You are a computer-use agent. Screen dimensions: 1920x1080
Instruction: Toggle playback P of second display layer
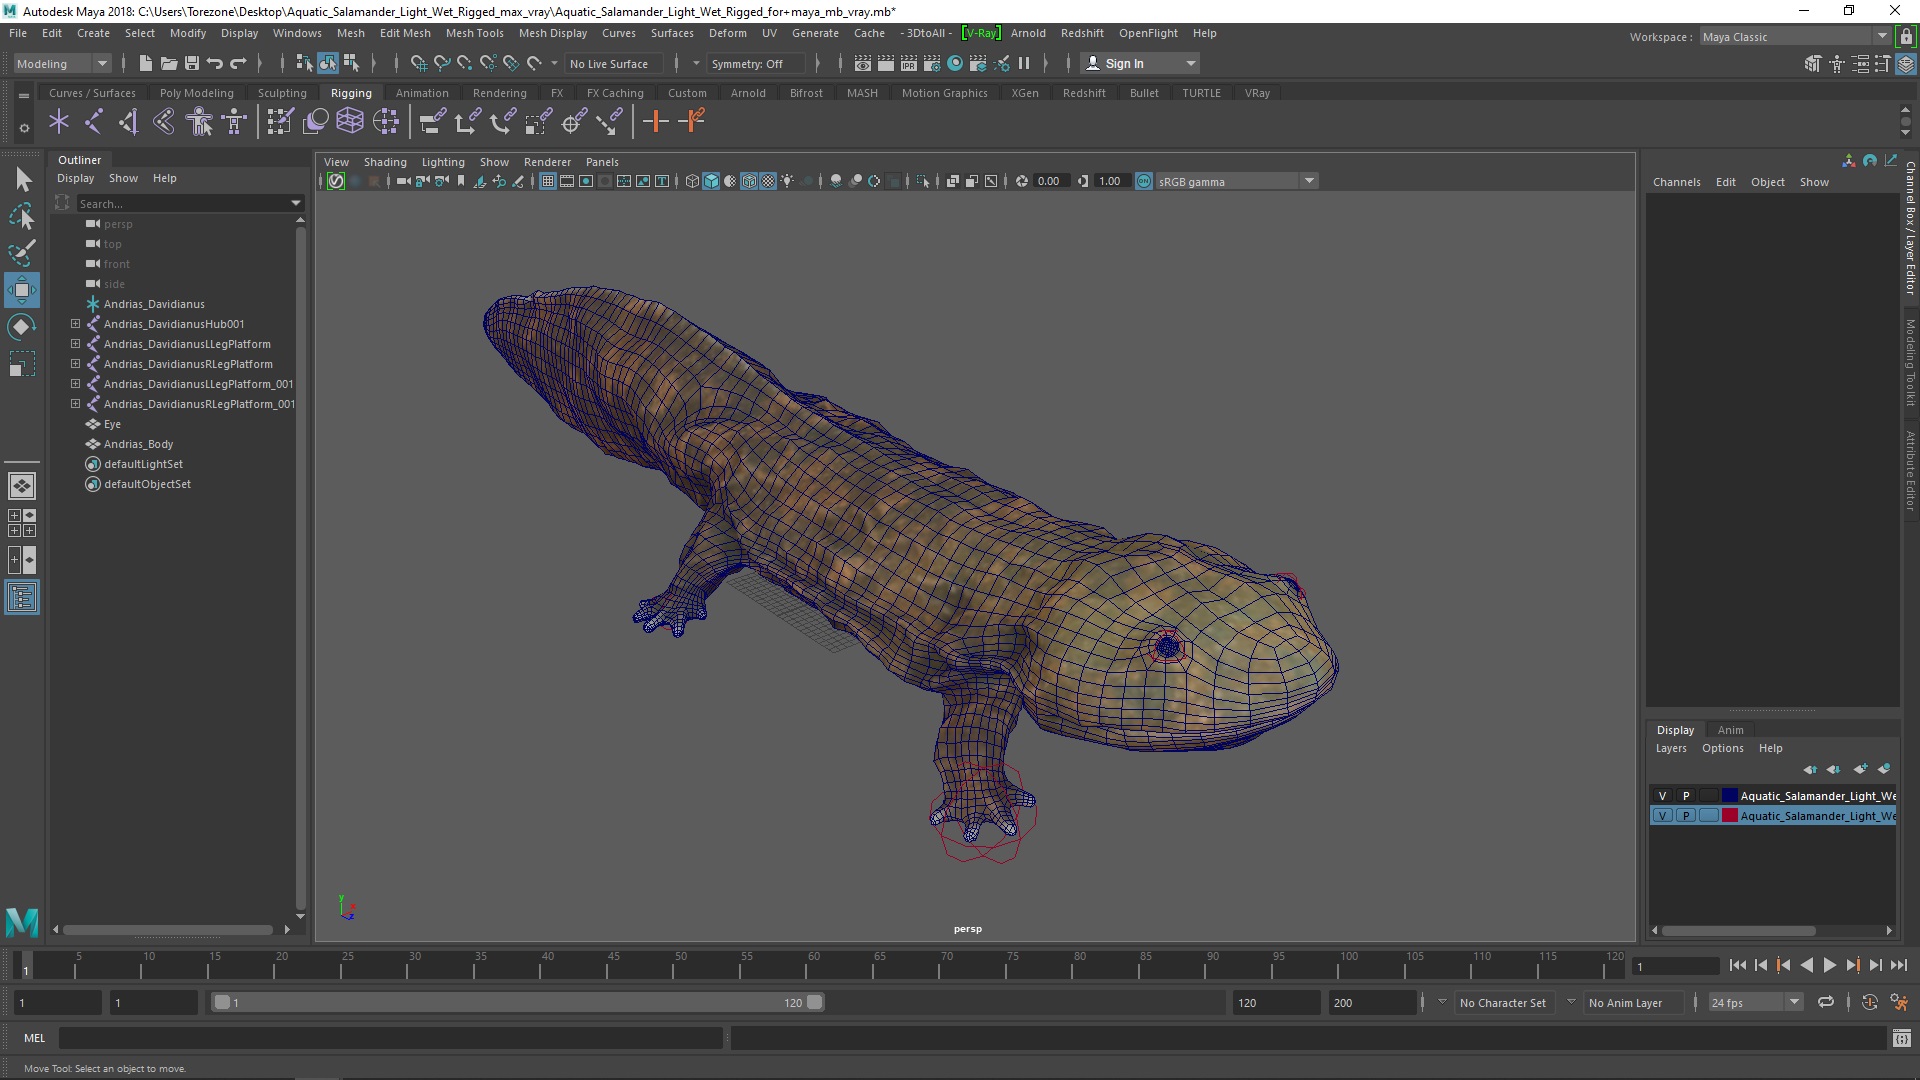point(1686,816)
